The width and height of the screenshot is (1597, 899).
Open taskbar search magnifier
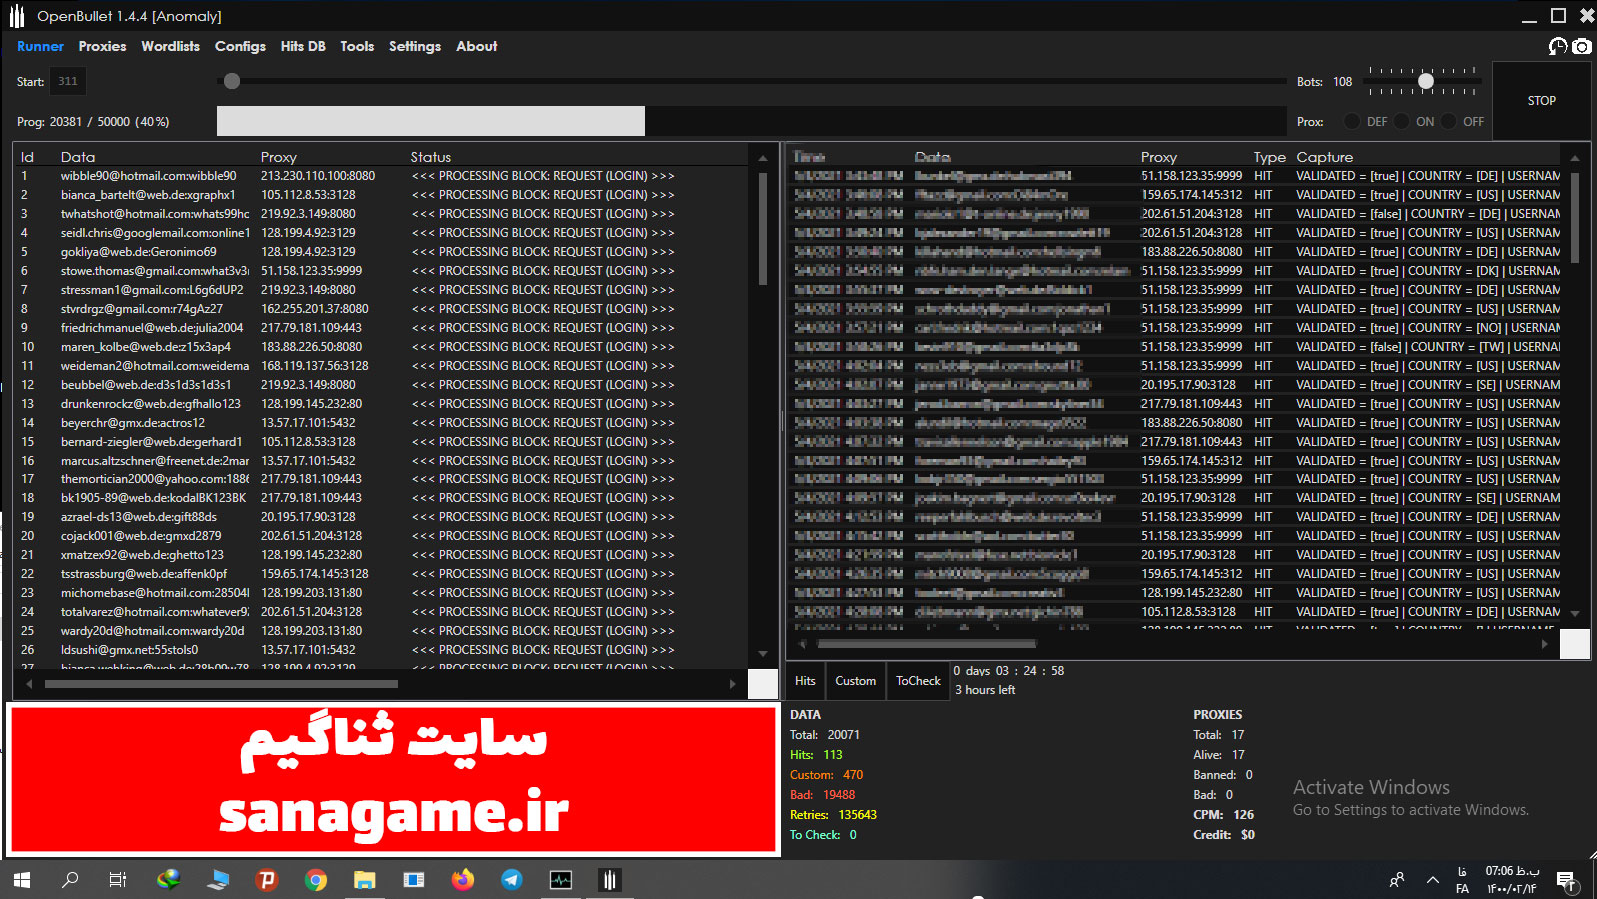click(70, 880)
